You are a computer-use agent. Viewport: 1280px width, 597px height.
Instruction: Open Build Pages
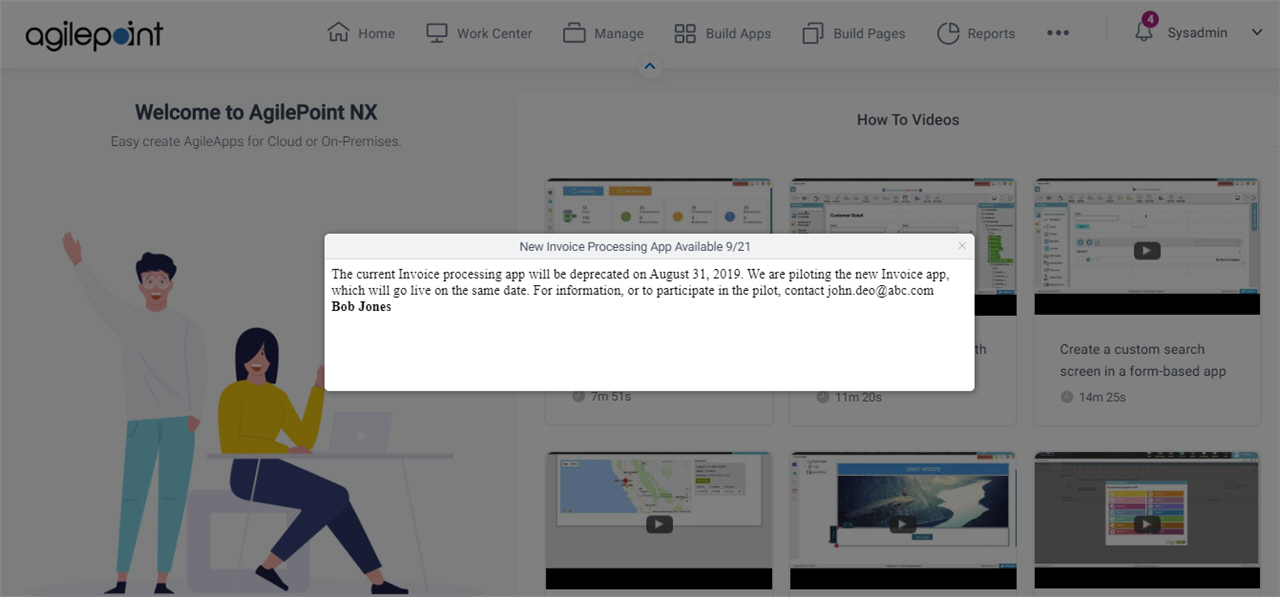[853, 33]
